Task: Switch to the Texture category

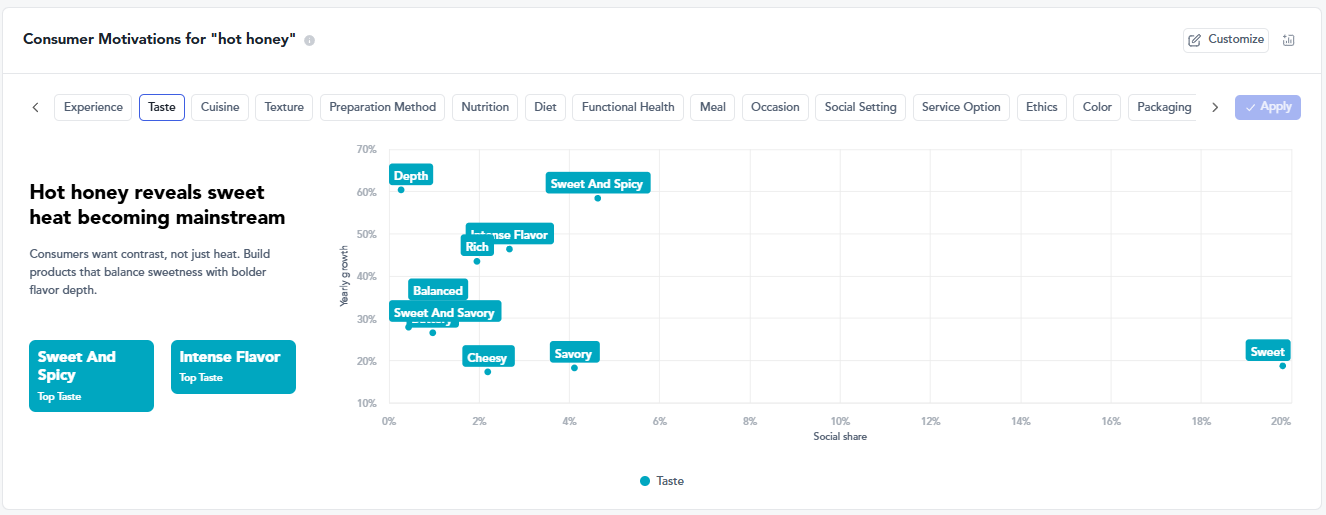Action: click(x=284, y=107)
